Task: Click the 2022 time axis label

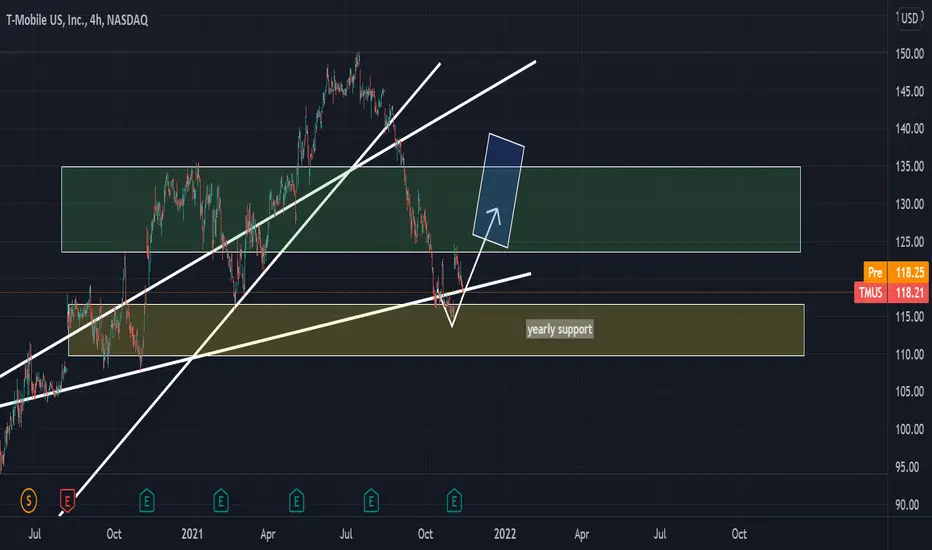Action: pyautogui.click(x=505, y=534)
